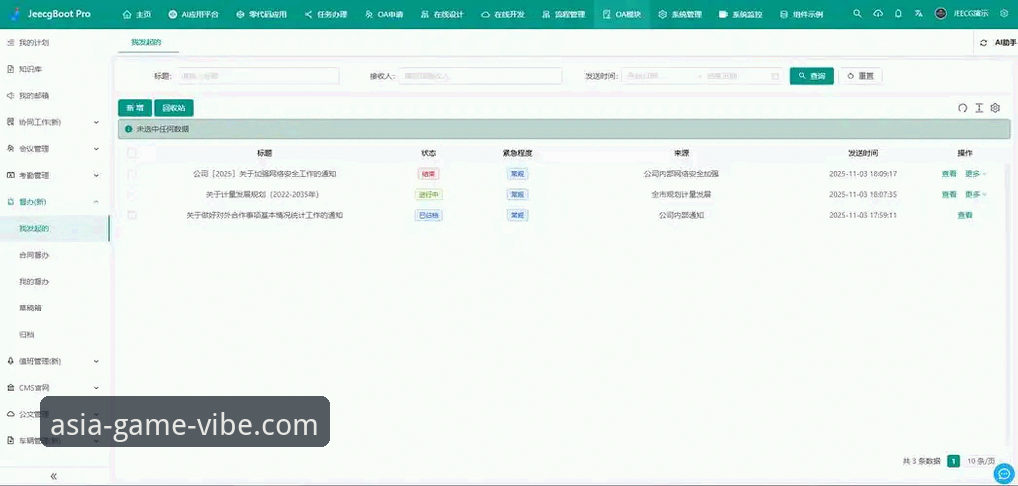Go to AI应用平台 in top navigation
The height and width of the screenshot is (486, 1018).
point(193,14)
